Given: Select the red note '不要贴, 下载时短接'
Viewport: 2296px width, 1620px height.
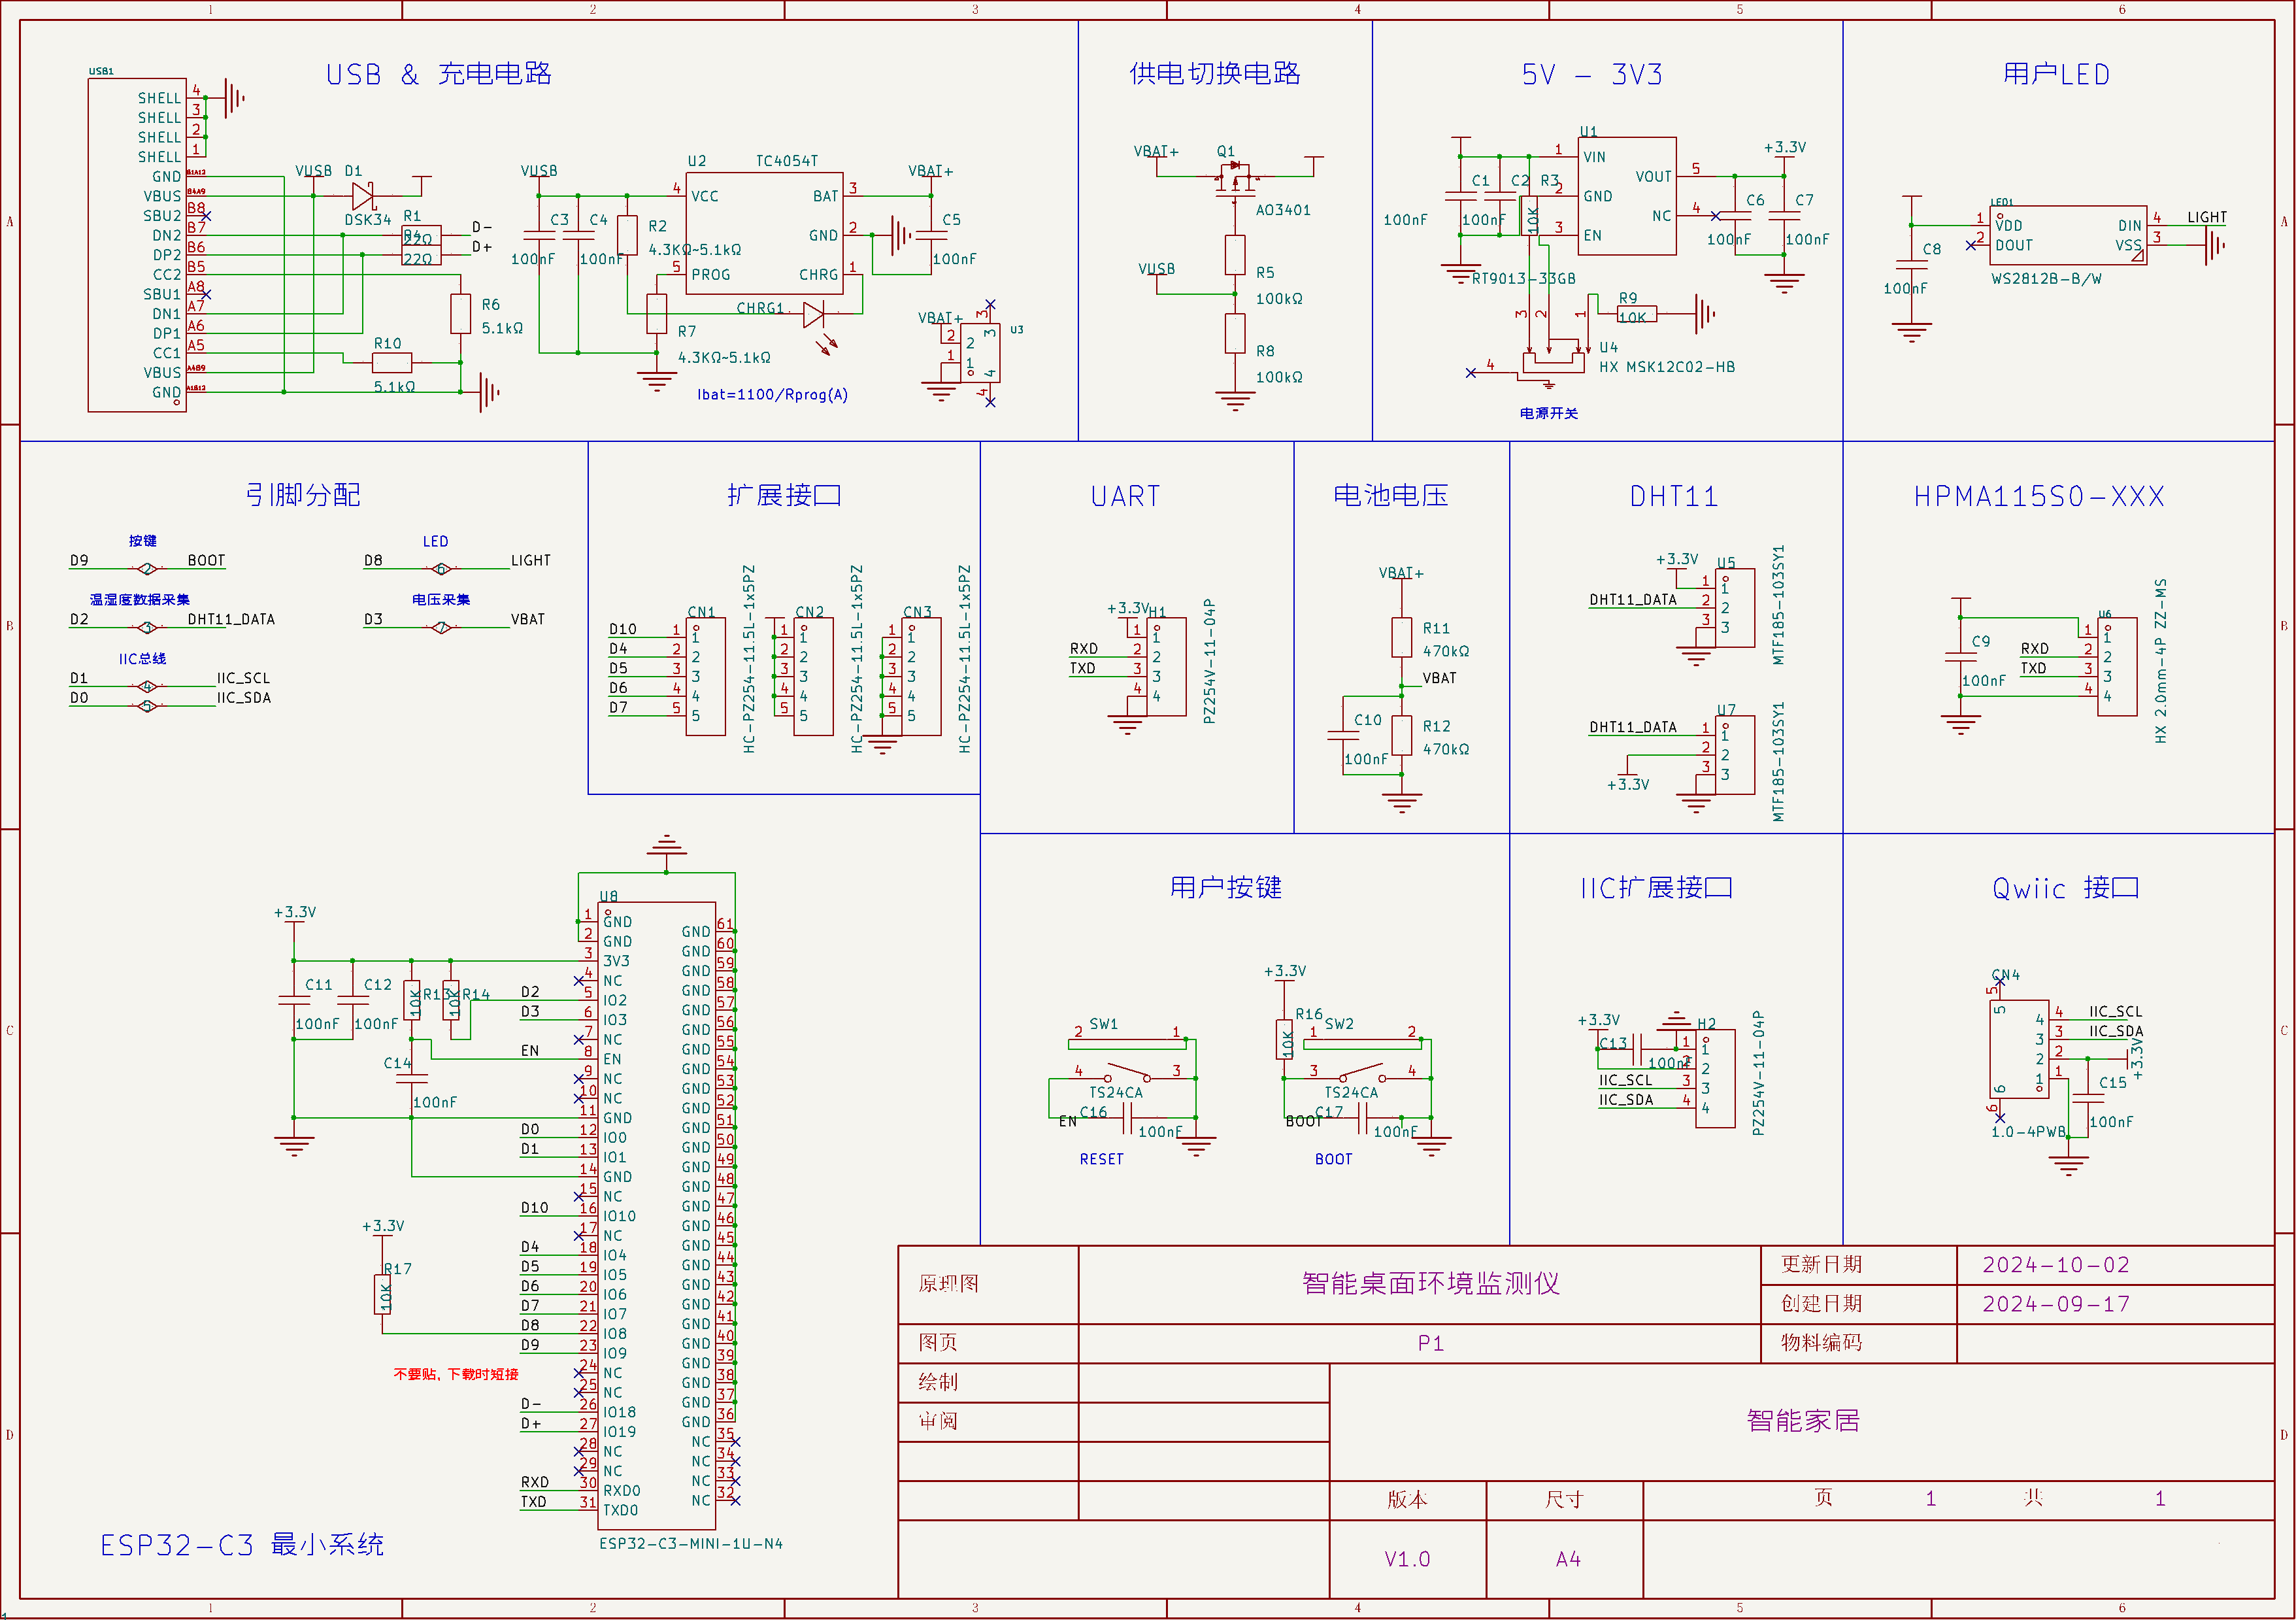Looking at the screenshot, I should click(456, 1374).
